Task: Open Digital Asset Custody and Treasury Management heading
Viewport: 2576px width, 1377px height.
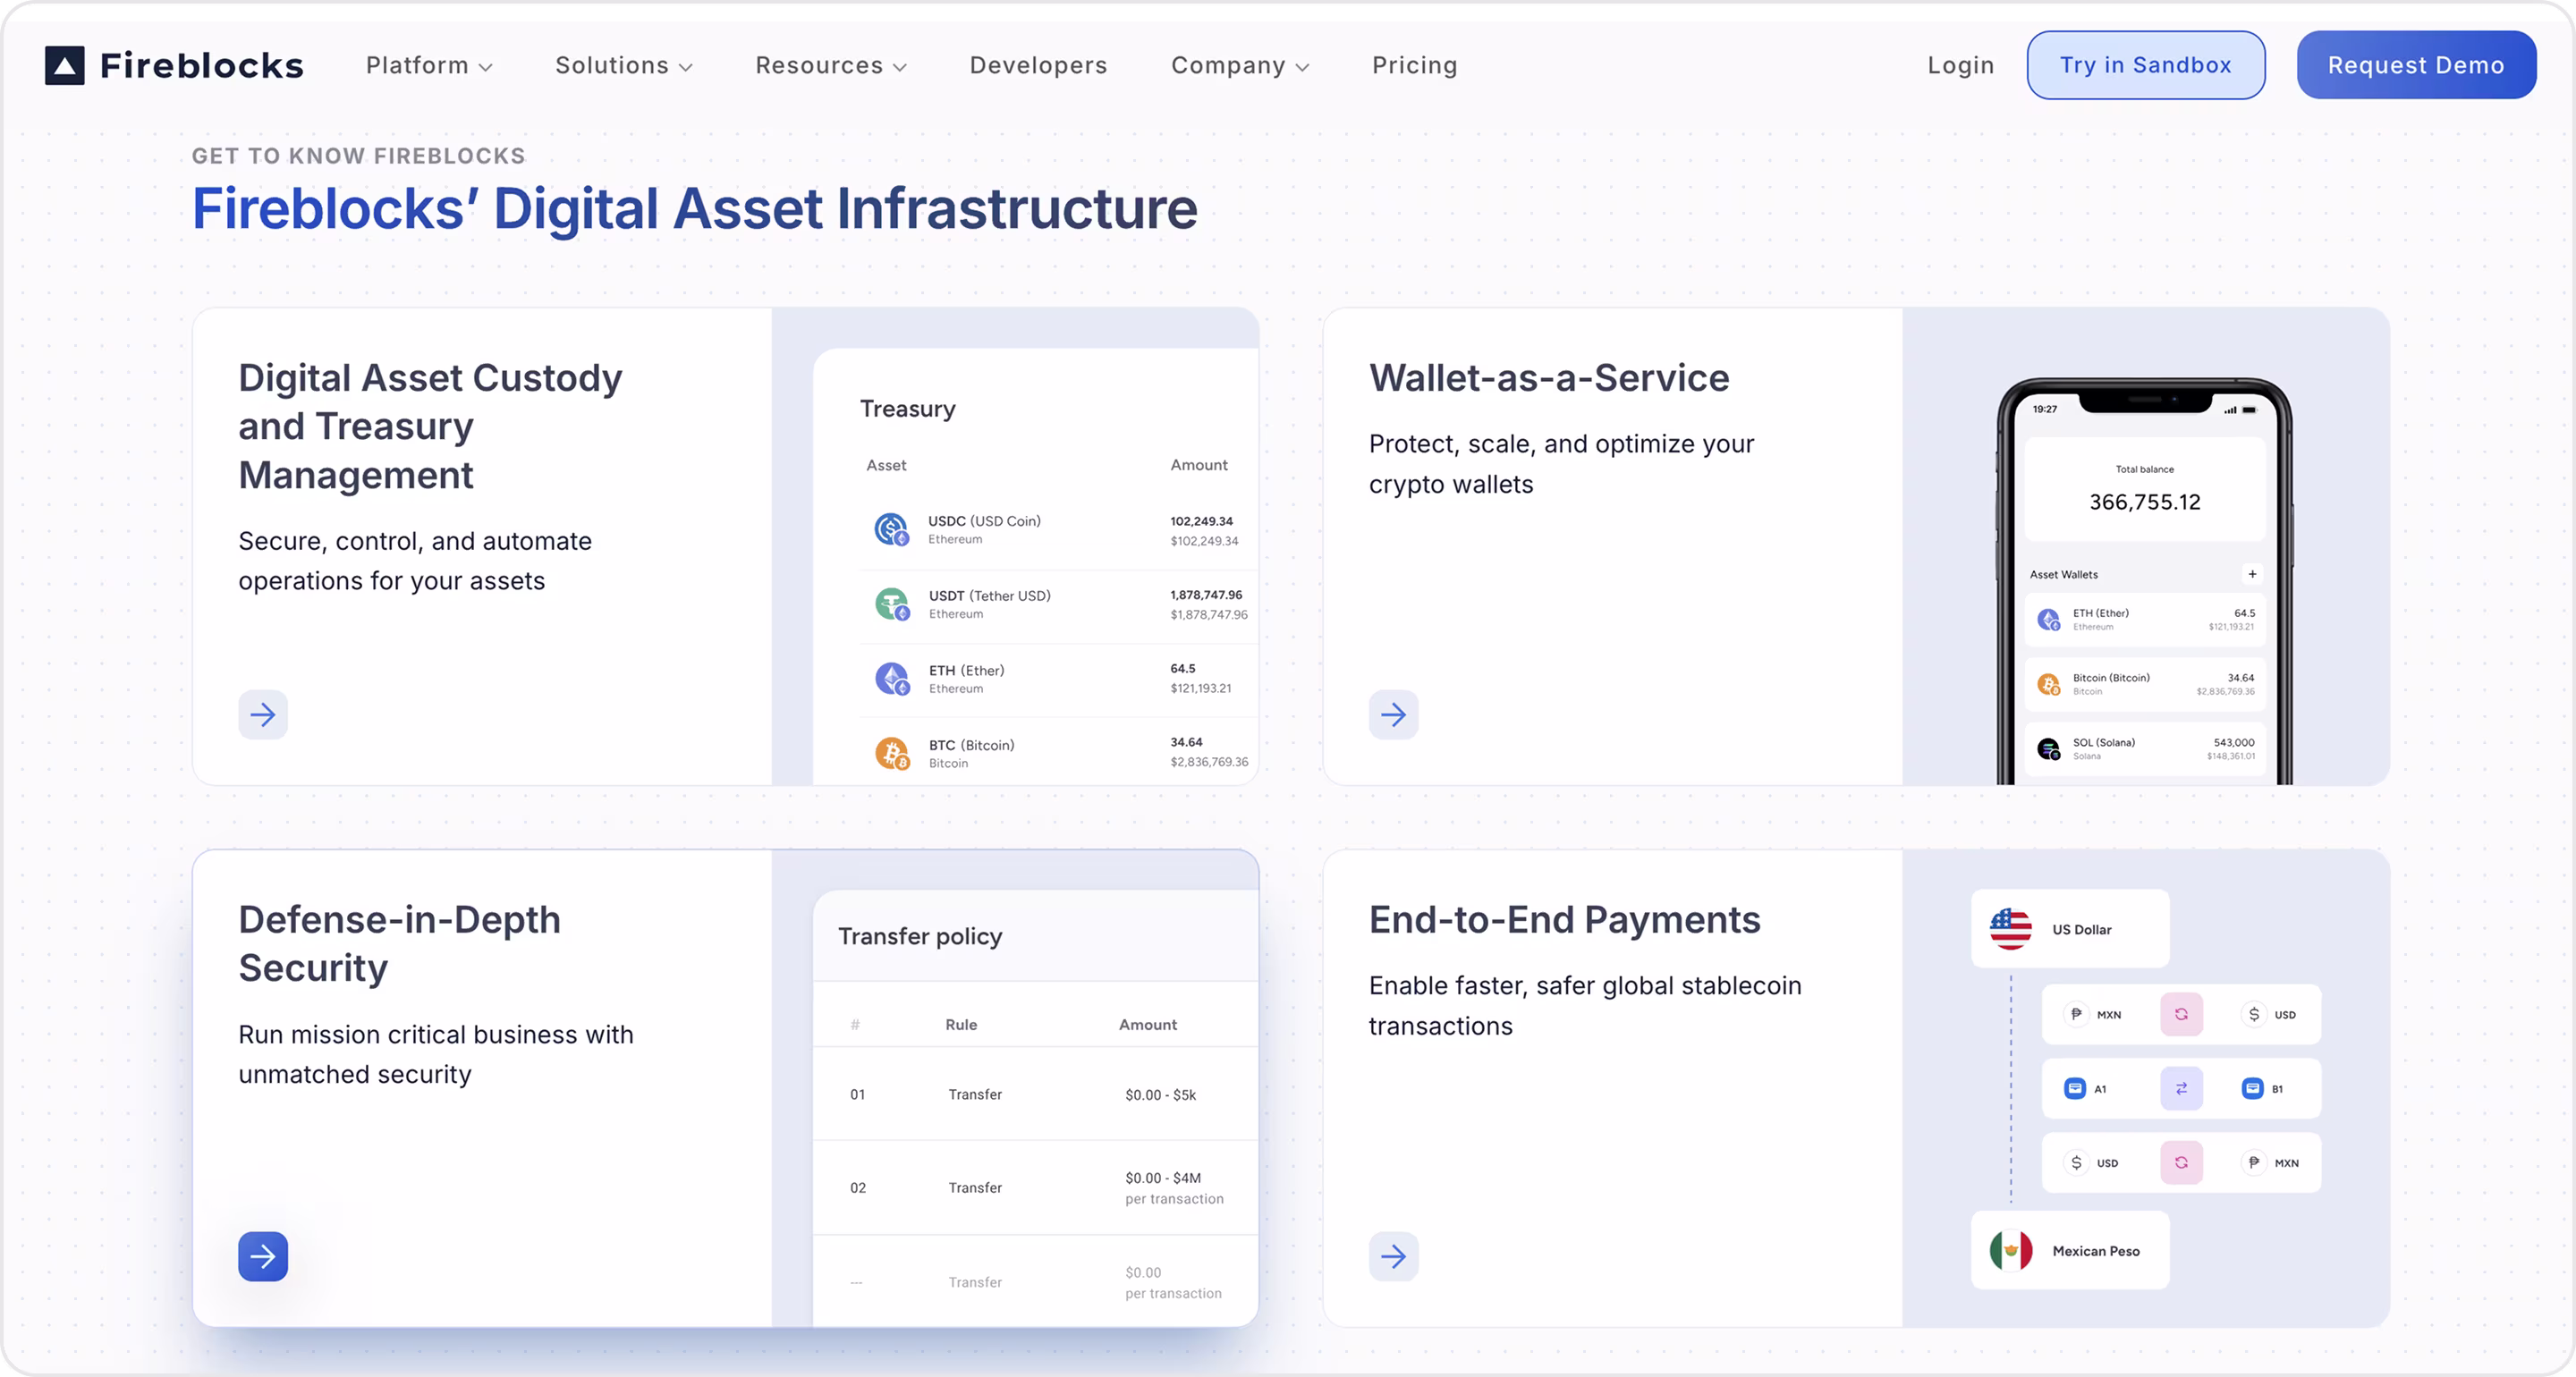Action: (430, 426)
